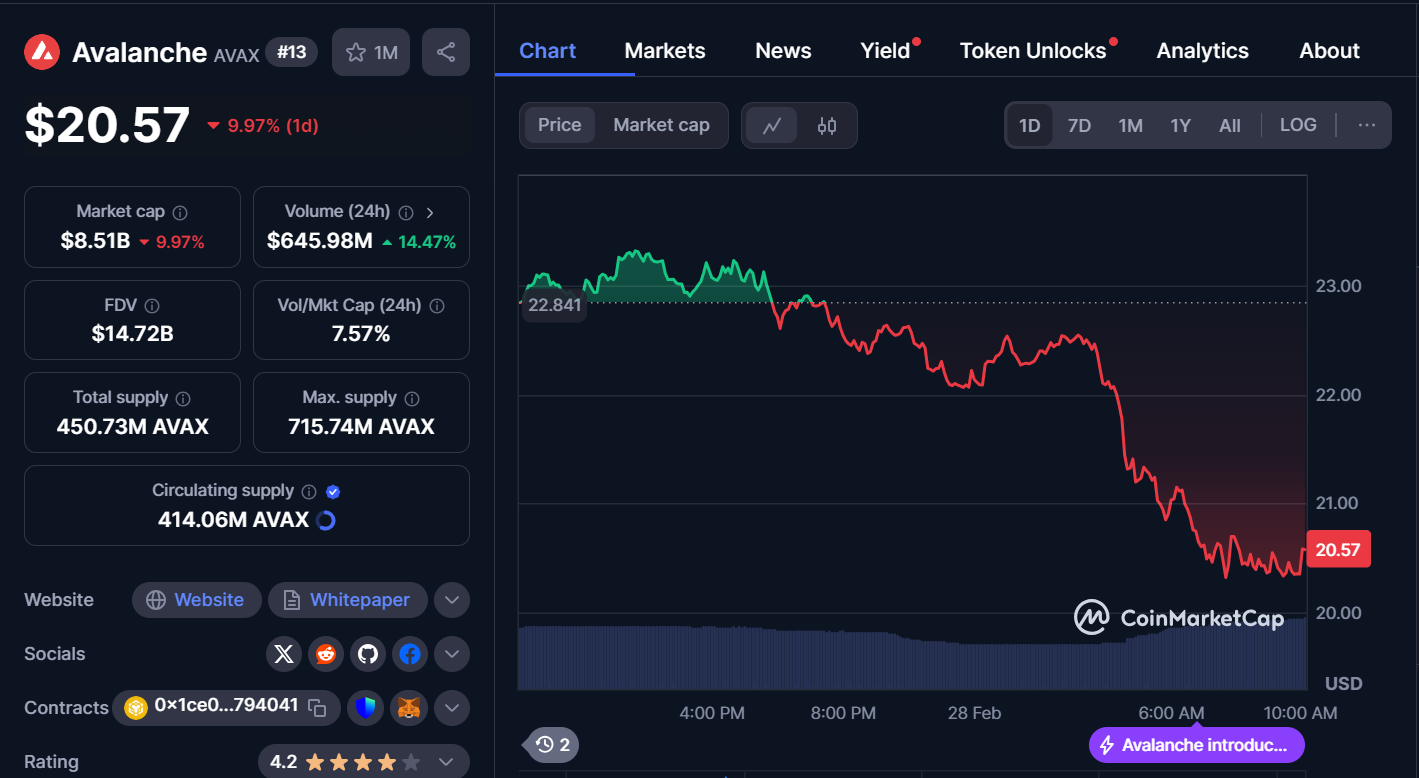
Task: Expand the Volume (24h) arrow
Action: (430, 212)
